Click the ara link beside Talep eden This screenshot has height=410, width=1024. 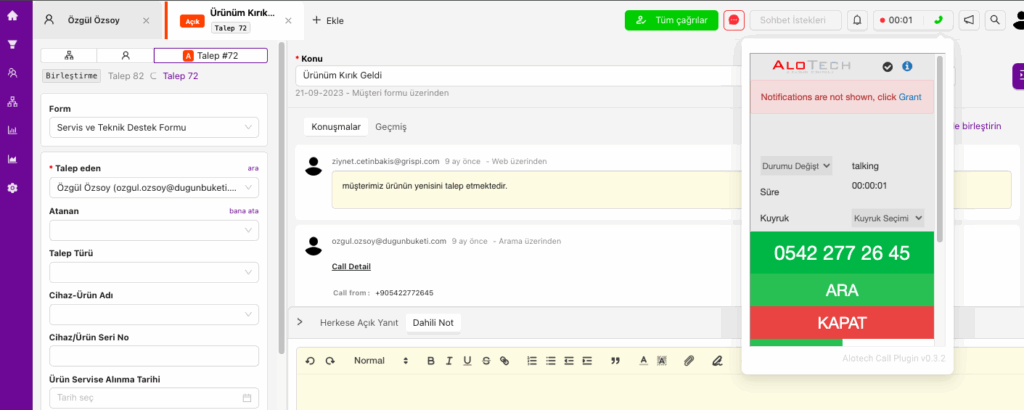click(253, 168)
